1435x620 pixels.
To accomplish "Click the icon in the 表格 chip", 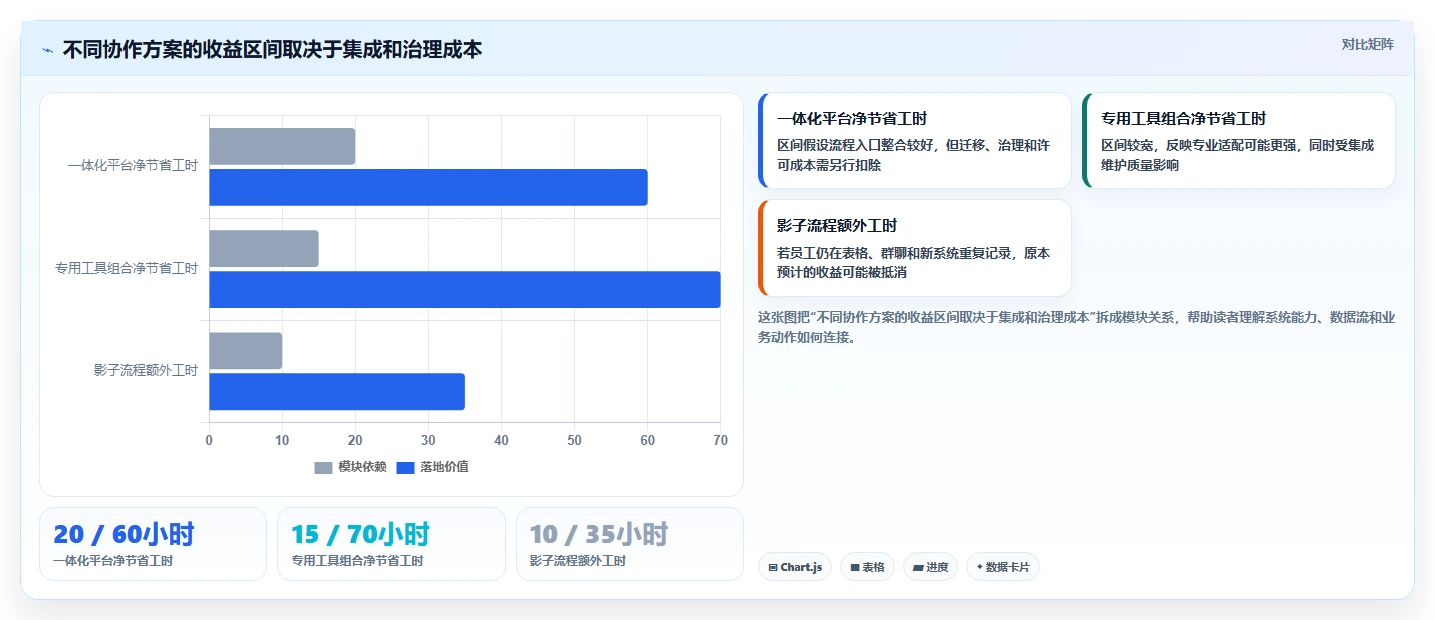I will pyautogui.click(x=855, y=568).
